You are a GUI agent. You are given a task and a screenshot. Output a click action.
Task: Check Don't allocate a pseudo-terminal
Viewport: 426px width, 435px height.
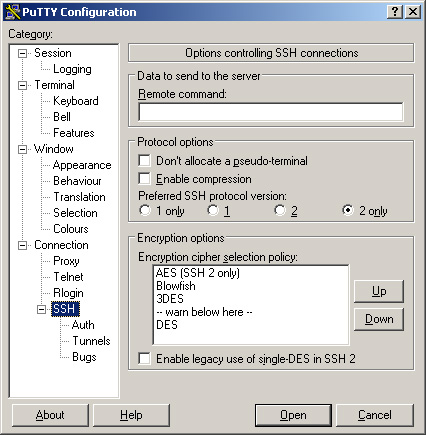[144, 160]
